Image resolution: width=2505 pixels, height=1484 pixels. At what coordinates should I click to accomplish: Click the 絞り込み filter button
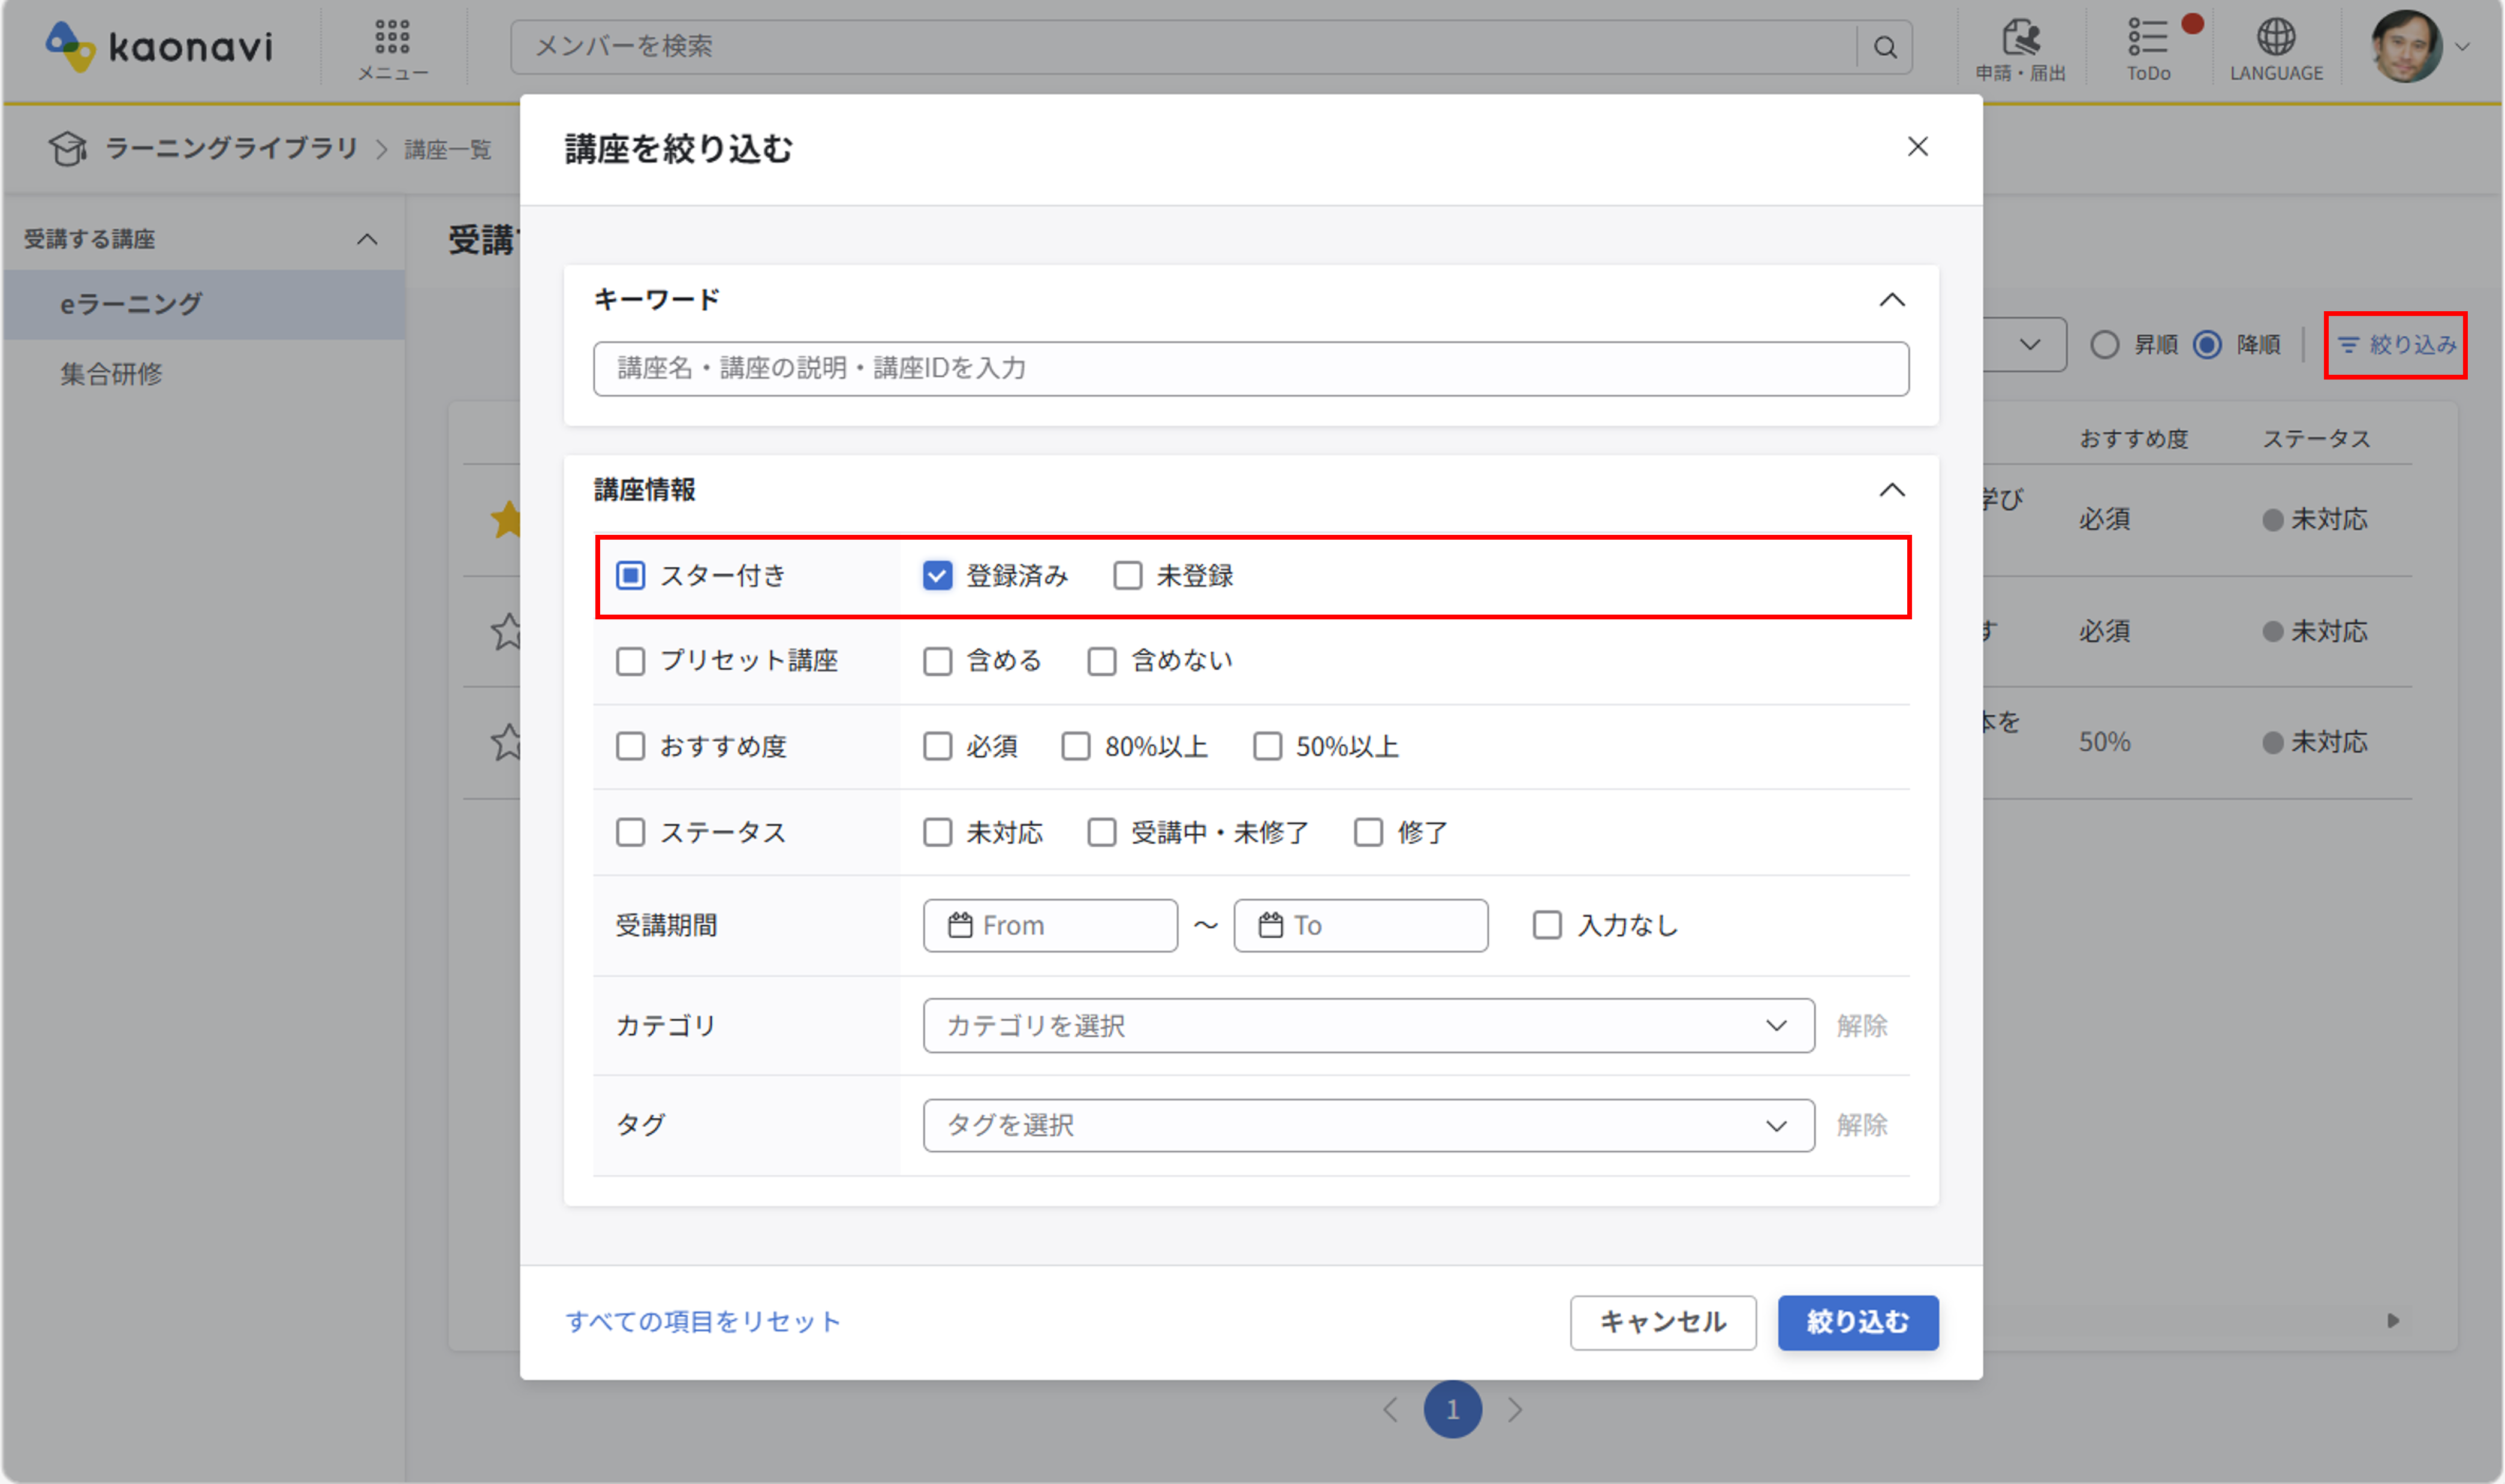pos(2396,345)
